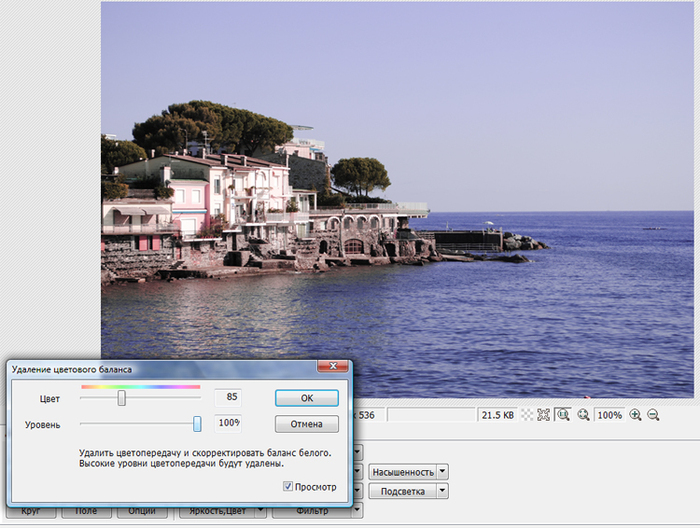The image size is (700, 528).
Task: Expand the Фильтр dropdown arrow
Action: click(x=358, y=511)
